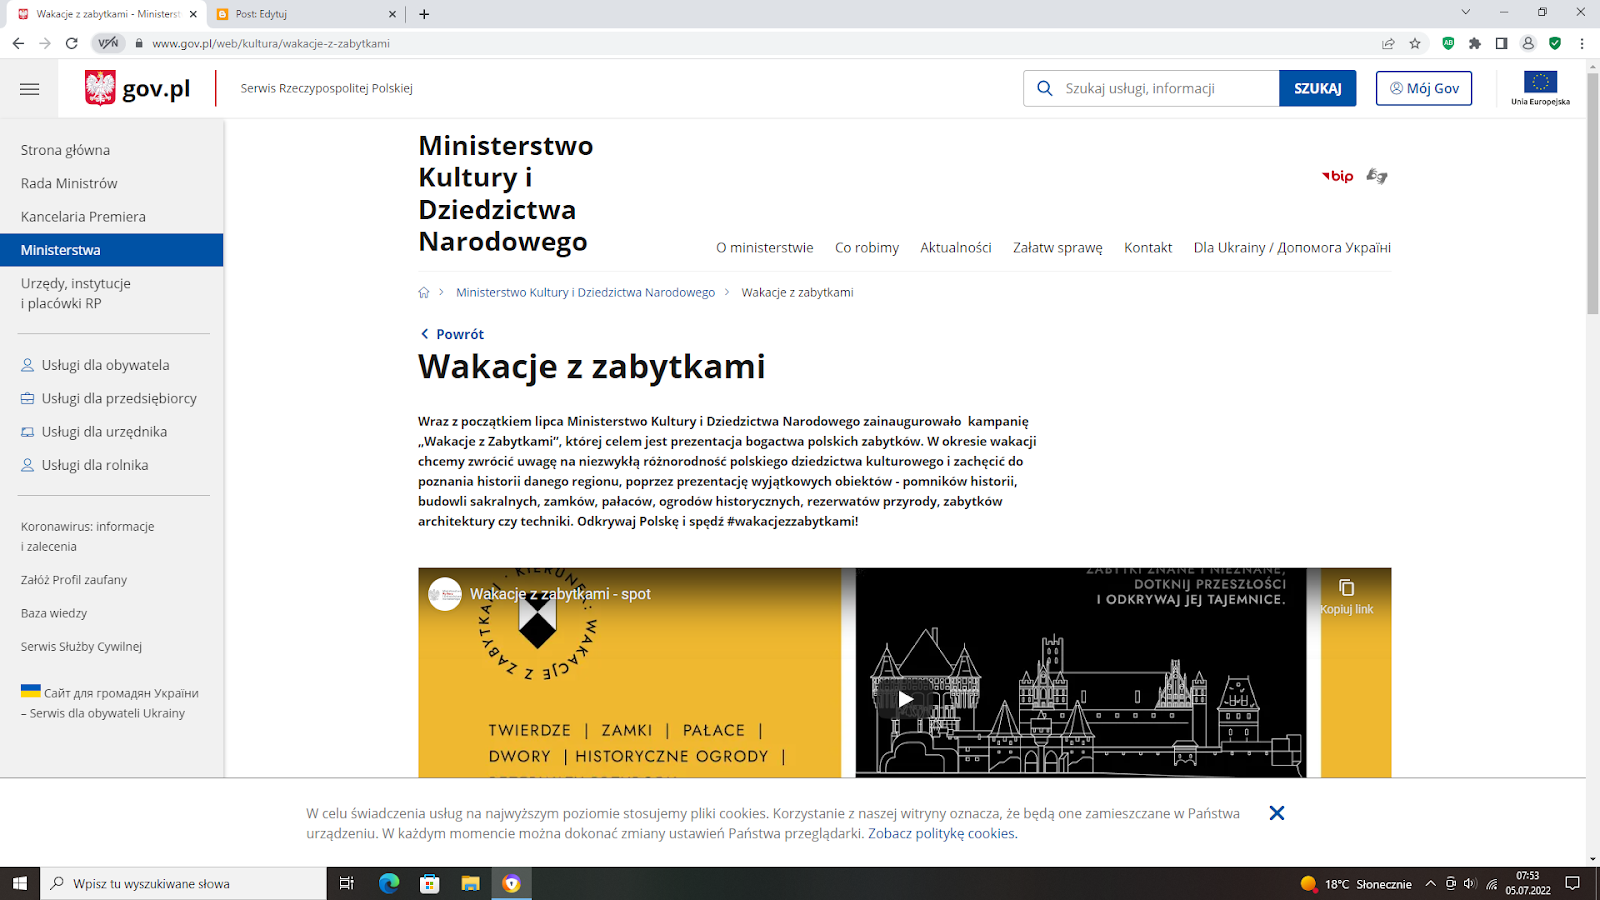
Task: Open Kancelaria Premiera sidebar link
Action: (83, 217)
